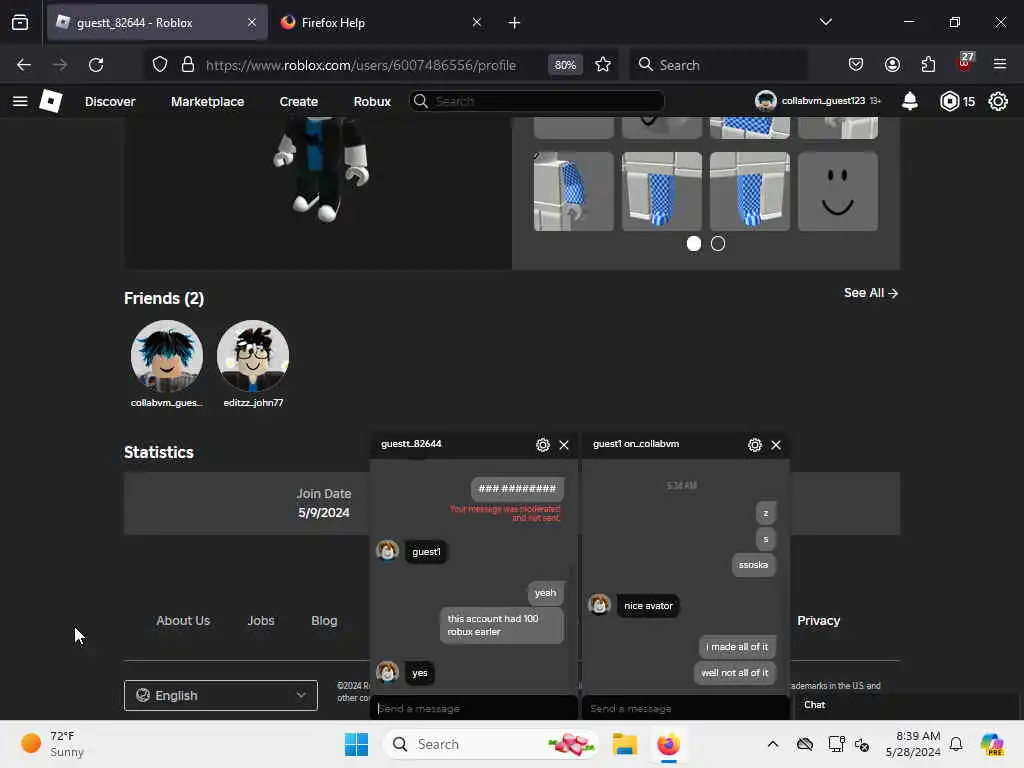The image size is (1024, 768).
Task: Open the Robux menu item
Action: (x=372, y=101)
